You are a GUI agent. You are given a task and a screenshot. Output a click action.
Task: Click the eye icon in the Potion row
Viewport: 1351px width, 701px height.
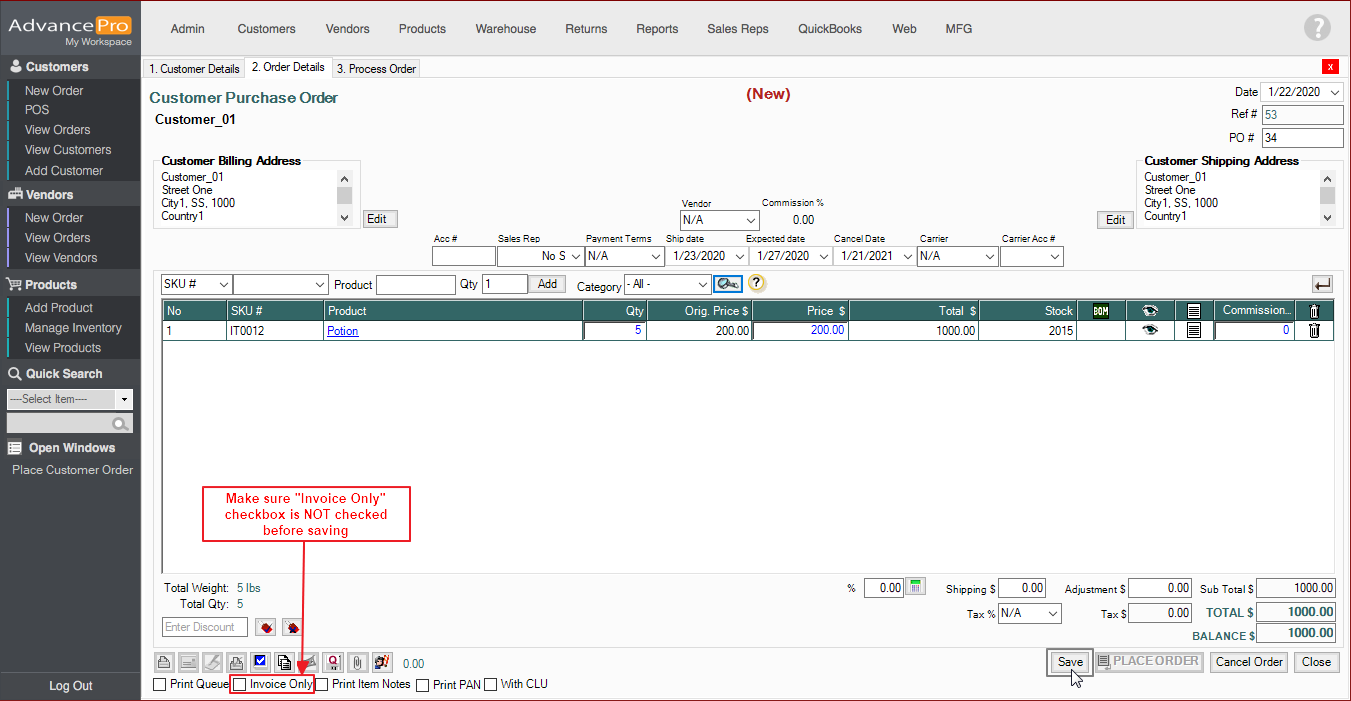click(x=1150, y=331)
